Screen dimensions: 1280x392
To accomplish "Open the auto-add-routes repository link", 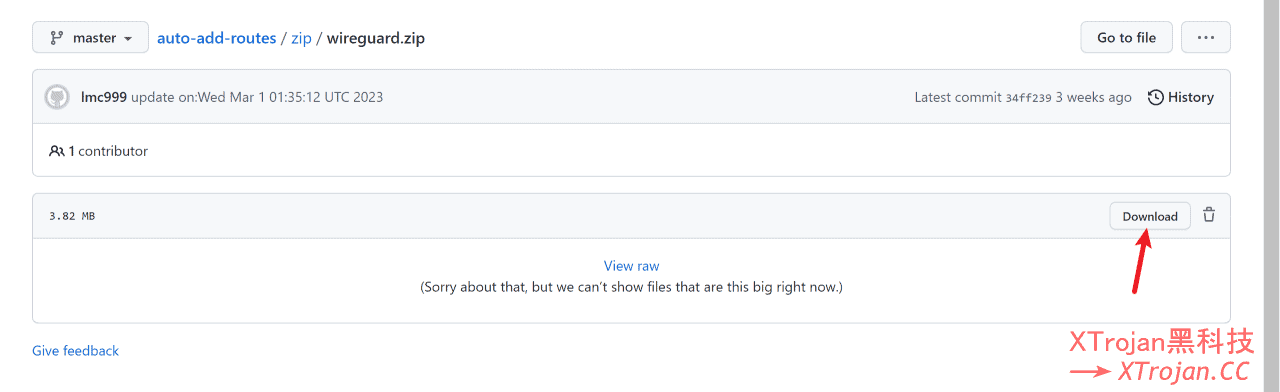I will 216,38.
